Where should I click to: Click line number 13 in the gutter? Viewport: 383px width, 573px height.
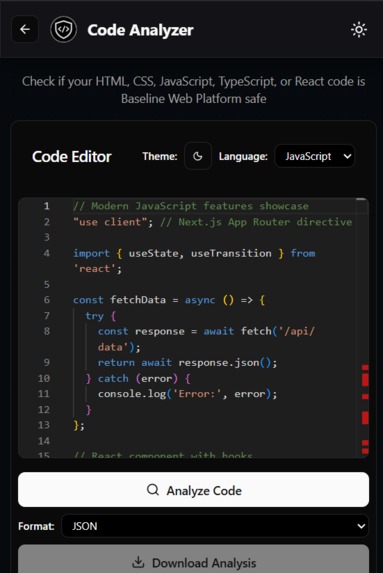pyautogui.click(x=44, y=425)
